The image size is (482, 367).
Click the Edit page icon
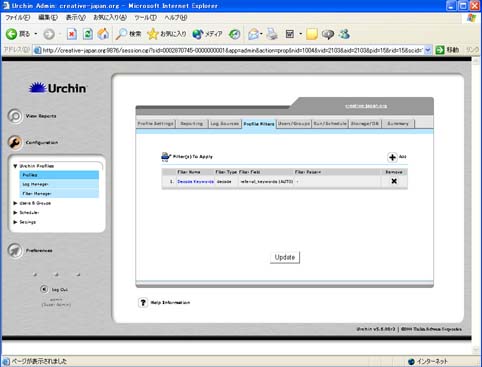click(290, 34)
